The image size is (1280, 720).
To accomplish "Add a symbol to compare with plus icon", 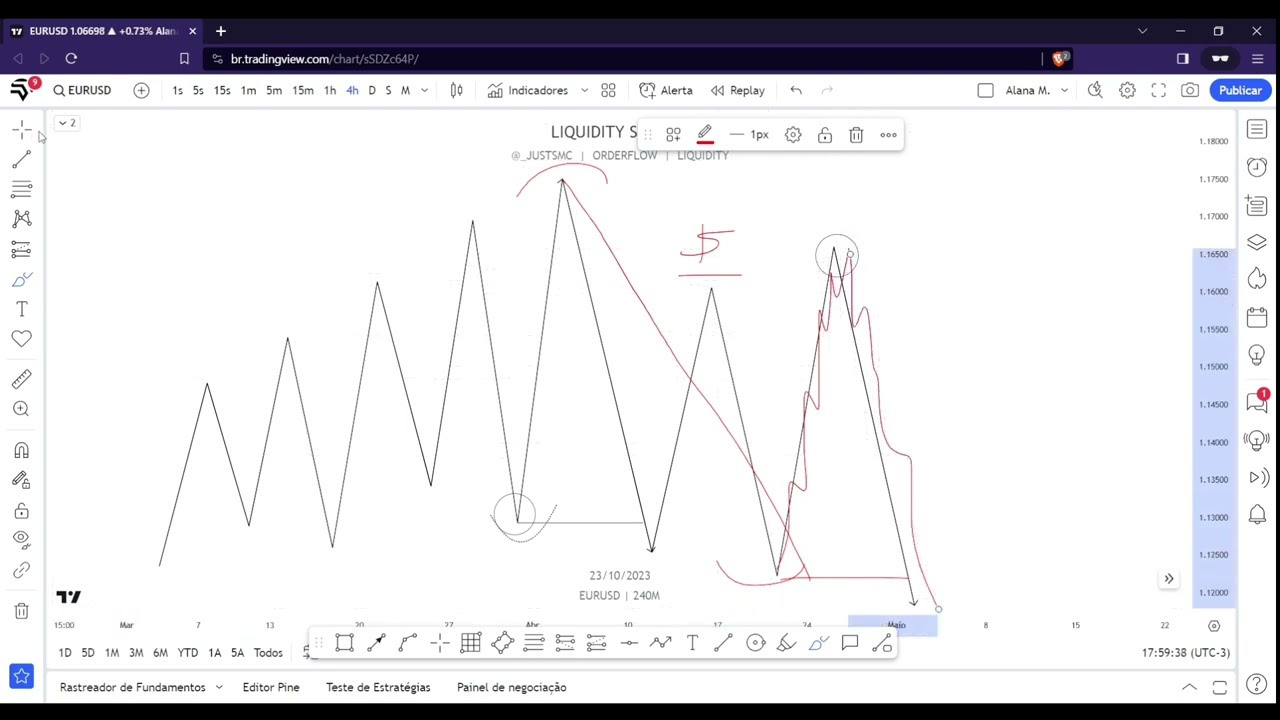I will tap(141, 90).
